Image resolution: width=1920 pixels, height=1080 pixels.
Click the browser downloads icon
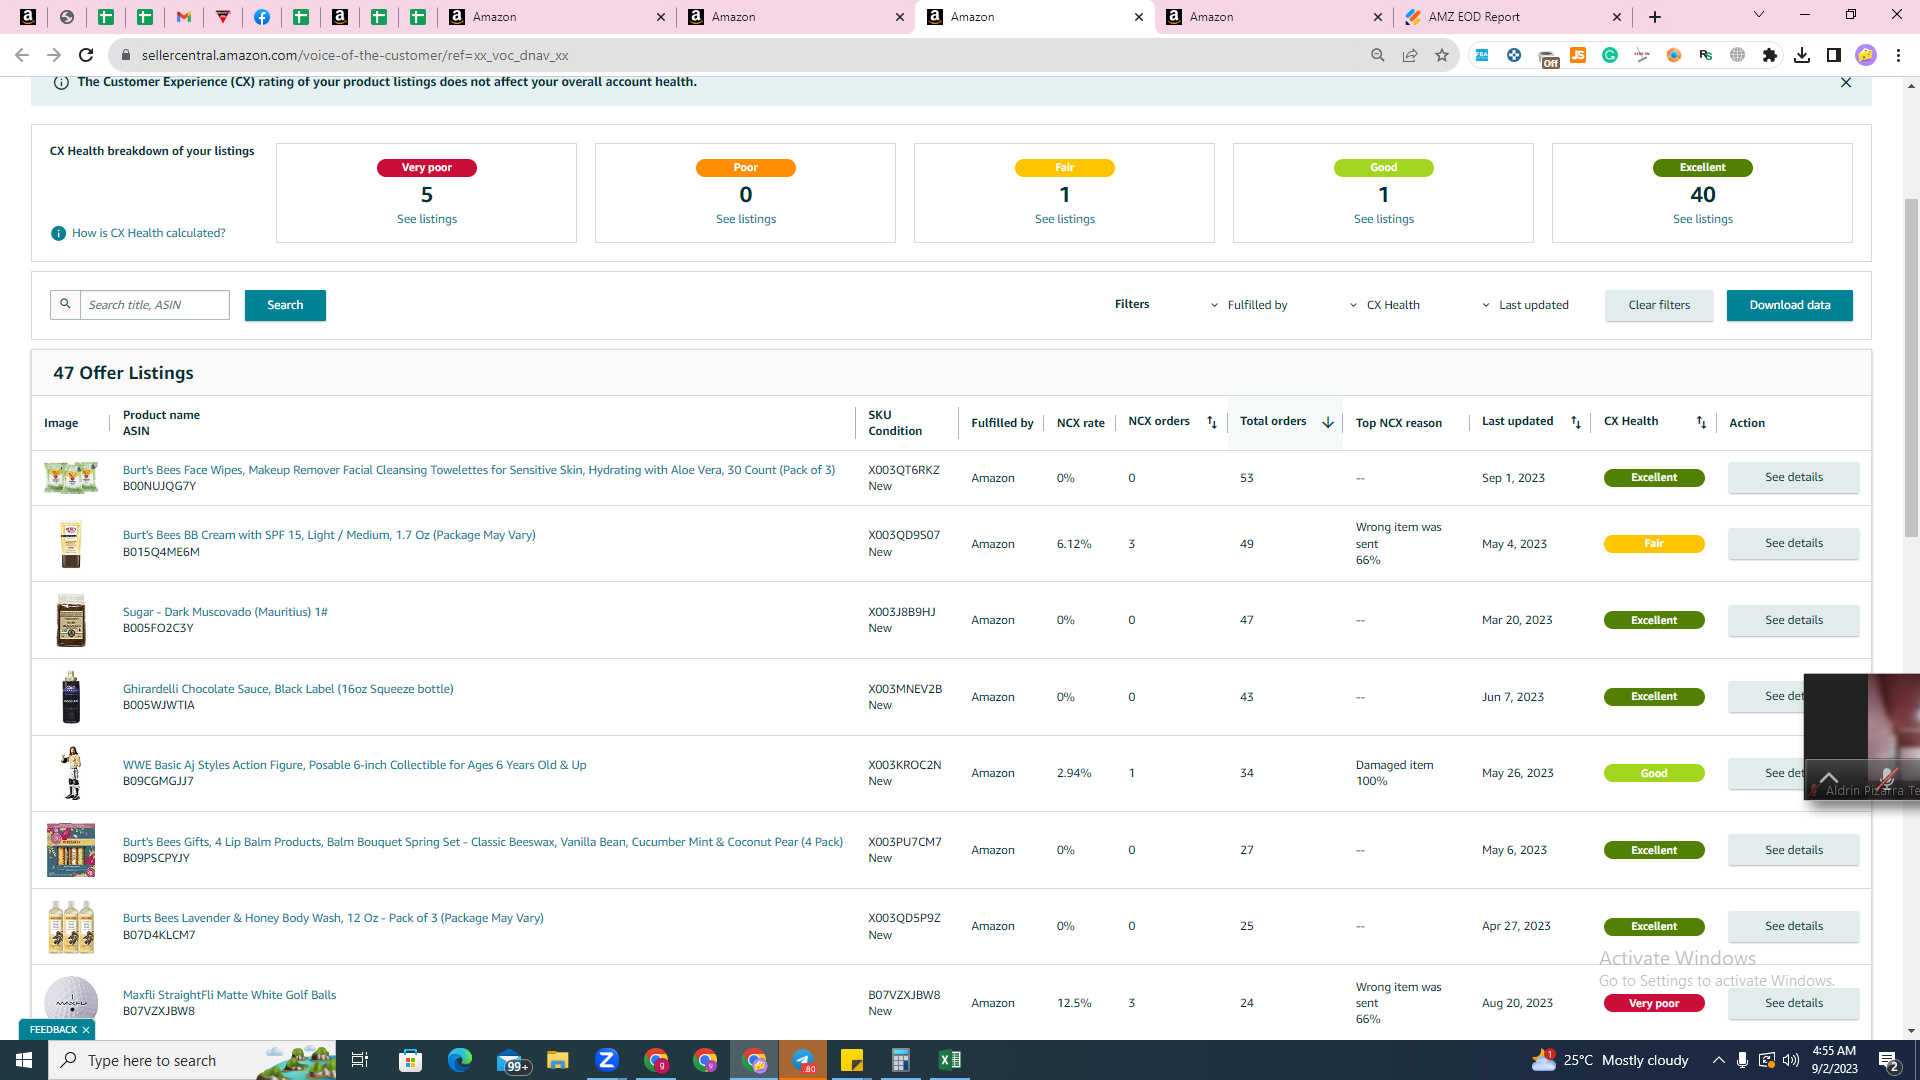(1802, 55)
